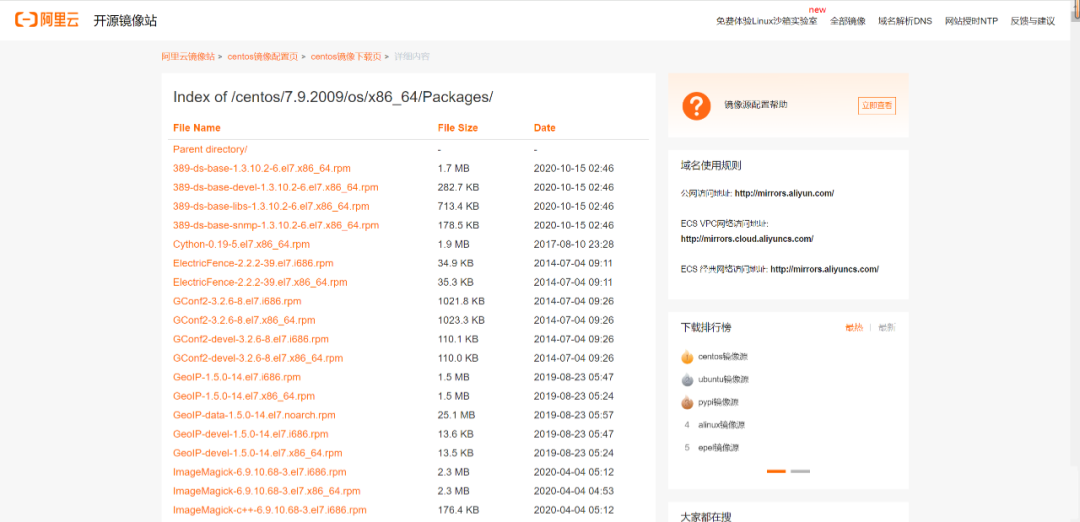The image size is (1080, 522).
Task: Download 389-ds-base-devel-1.3.10.2-6 rpm
Action: 276,187
